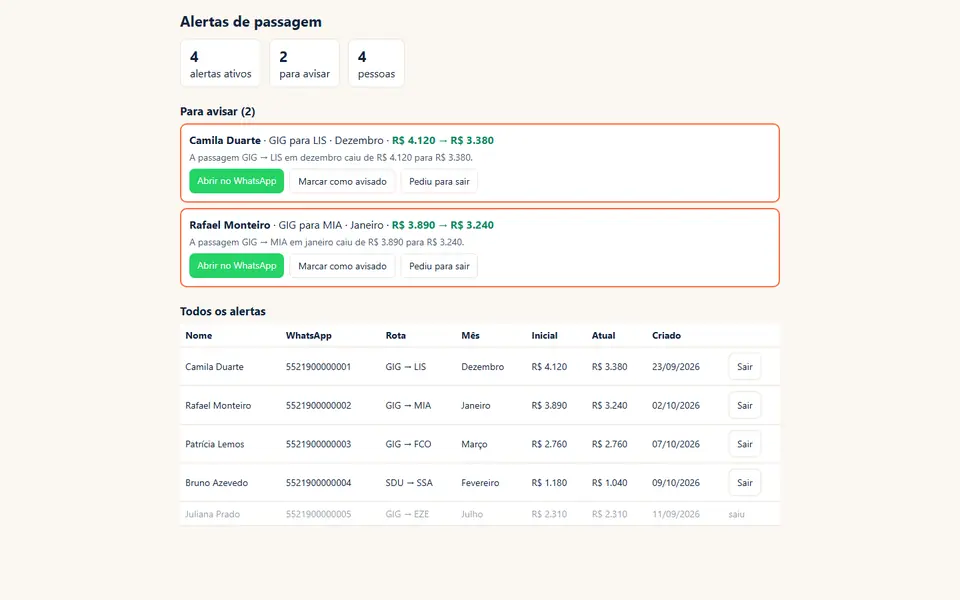960x600 pixels.
Task: Click created date 02/10/2026
Action: coord(676,405)
